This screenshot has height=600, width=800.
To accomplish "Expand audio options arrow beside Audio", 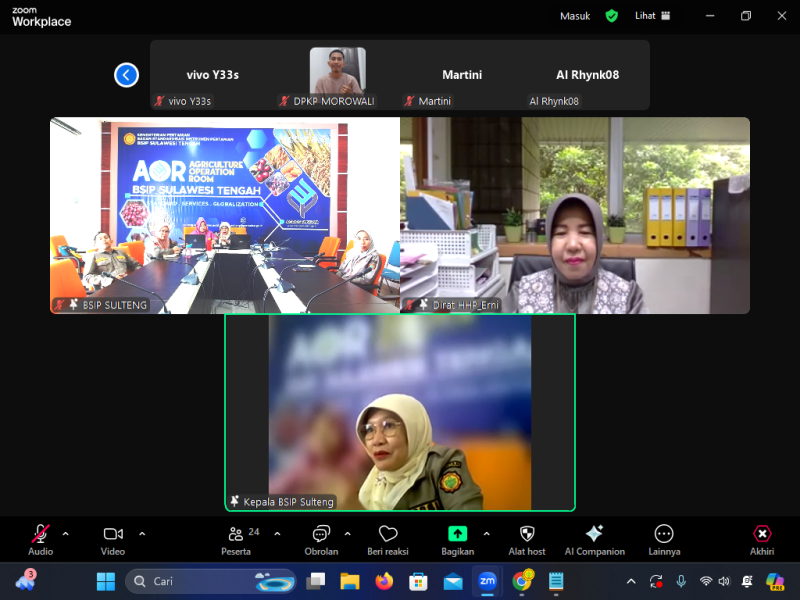I will pos(66,533).
